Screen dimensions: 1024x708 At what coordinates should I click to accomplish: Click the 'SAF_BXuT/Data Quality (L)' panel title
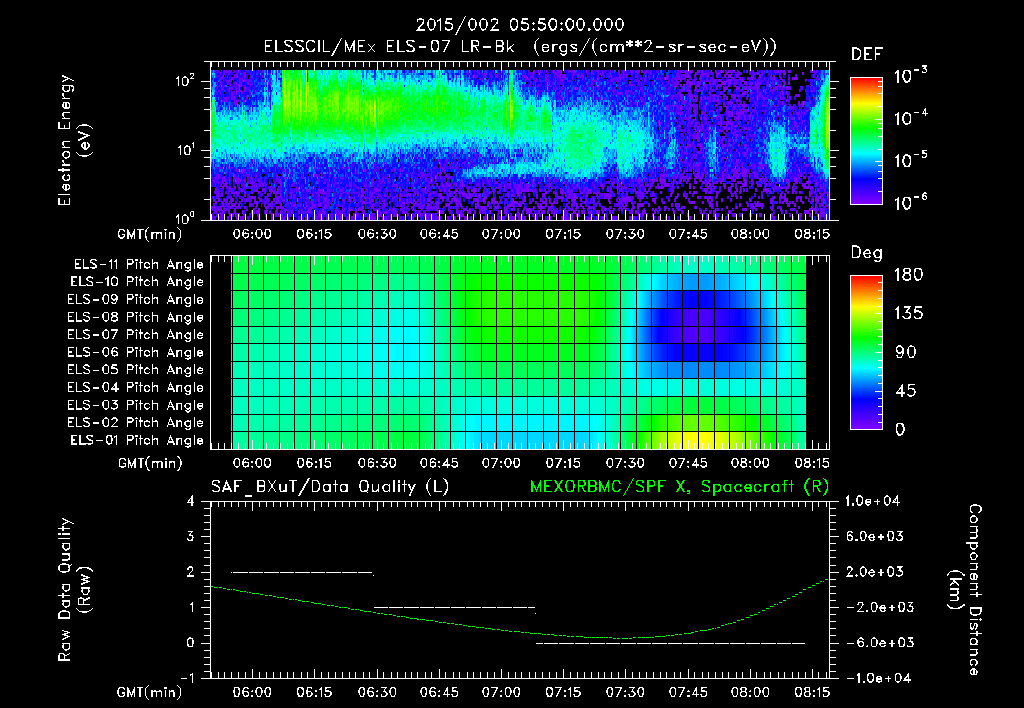click(x=330, y=487)
